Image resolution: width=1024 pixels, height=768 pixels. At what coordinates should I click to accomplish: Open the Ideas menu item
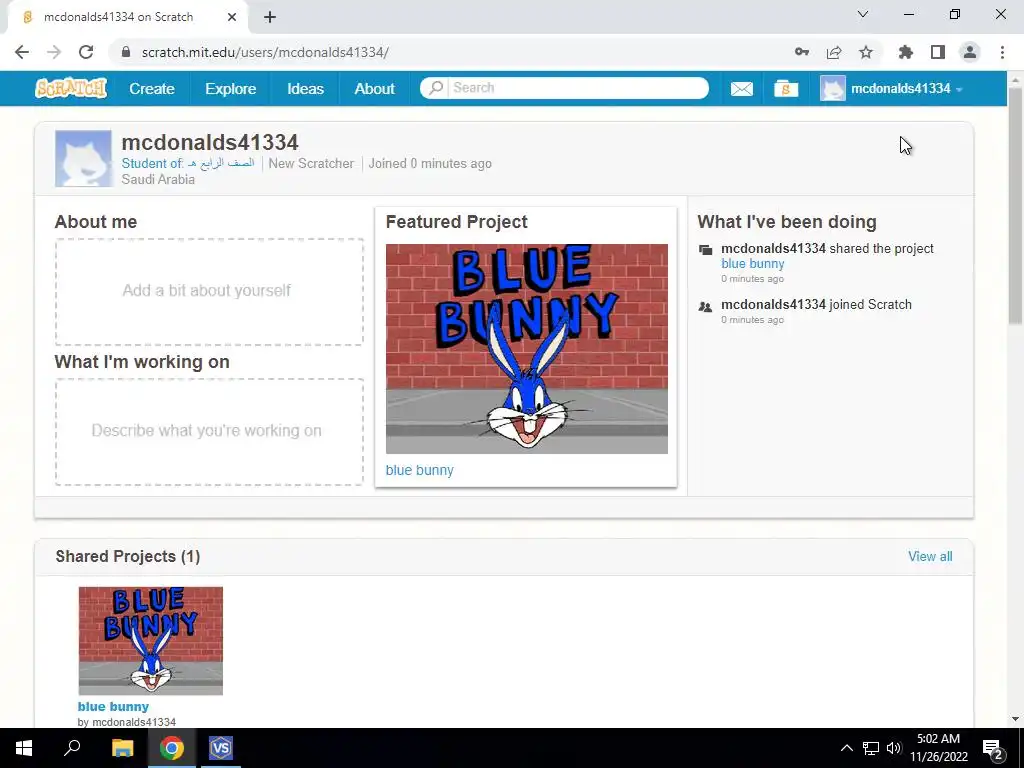(306, 89)
